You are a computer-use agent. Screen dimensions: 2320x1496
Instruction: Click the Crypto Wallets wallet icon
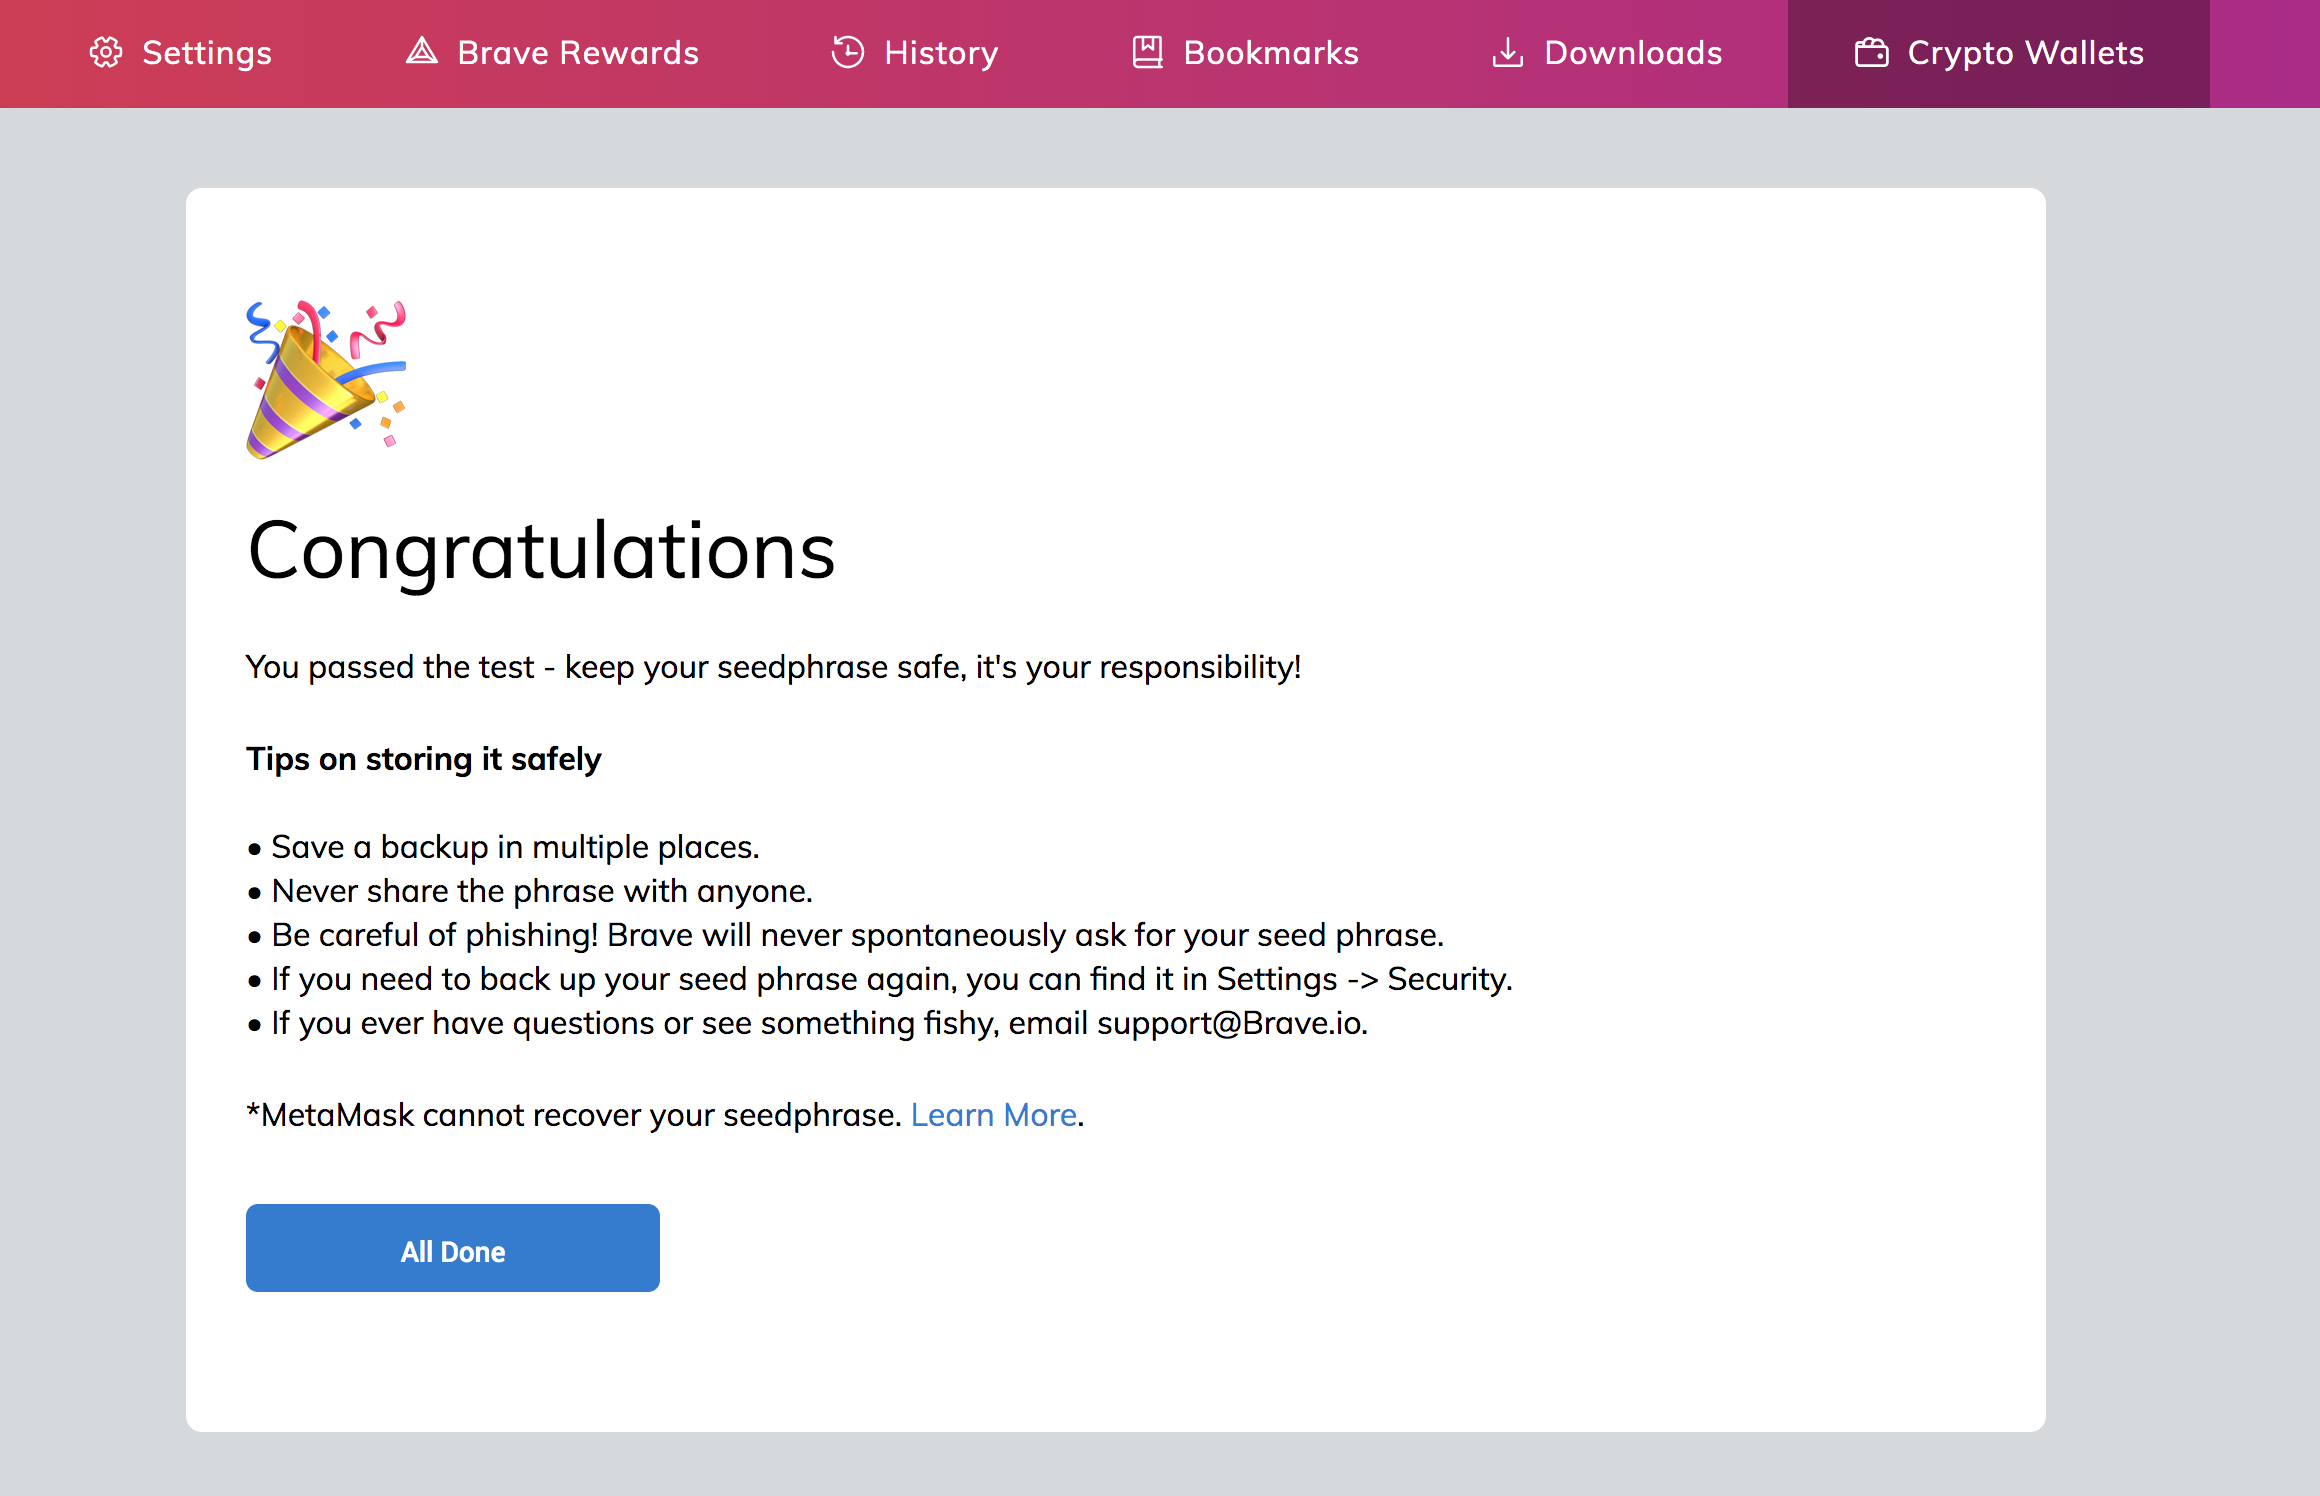coord(1871,52)
